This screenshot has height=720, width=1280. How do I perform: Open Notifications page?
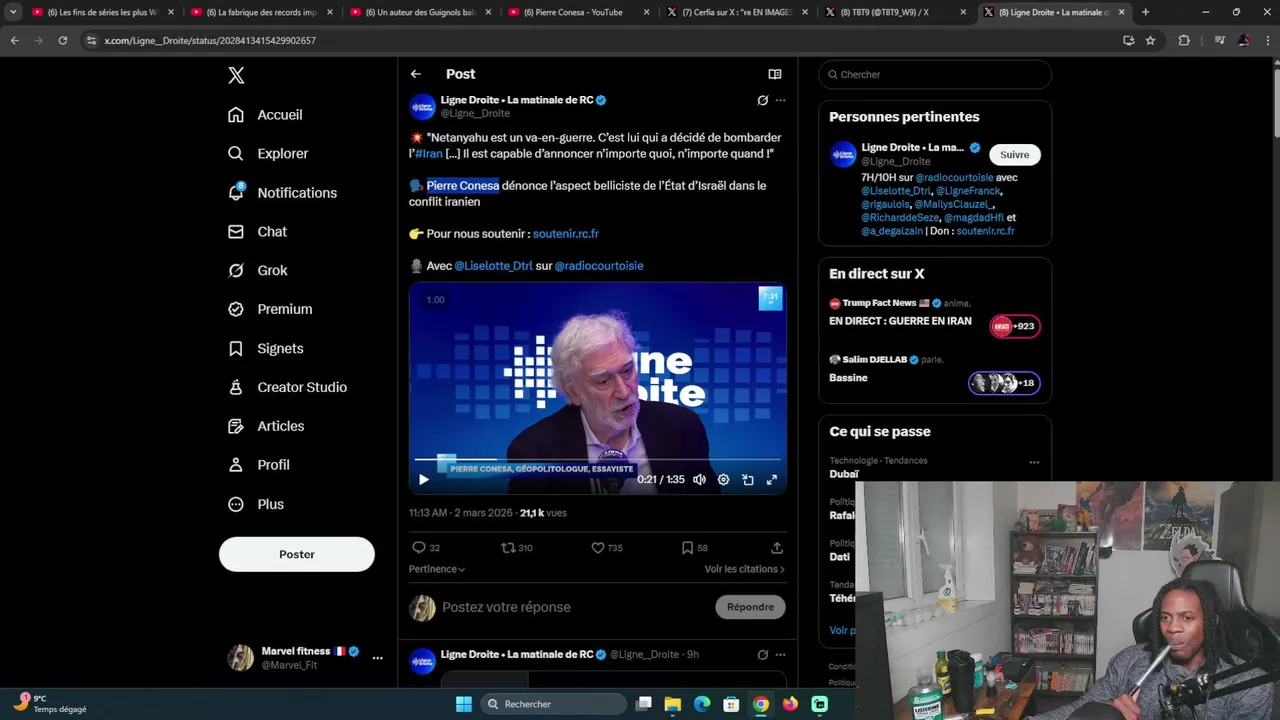tap(282, 193)
